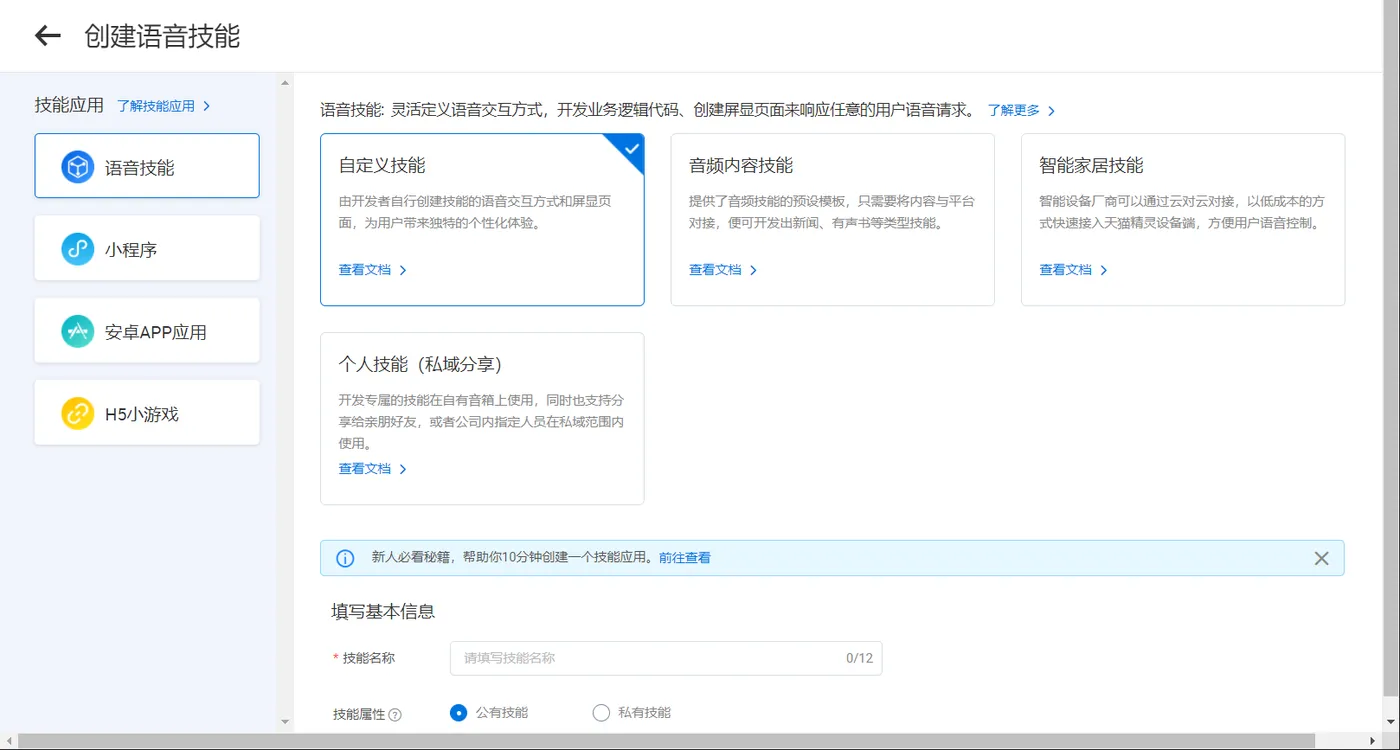The height and width of the screenshot is (750, 1400).
Task: Click into the 技能名称 input field
Action: click(x=666, y=658)
